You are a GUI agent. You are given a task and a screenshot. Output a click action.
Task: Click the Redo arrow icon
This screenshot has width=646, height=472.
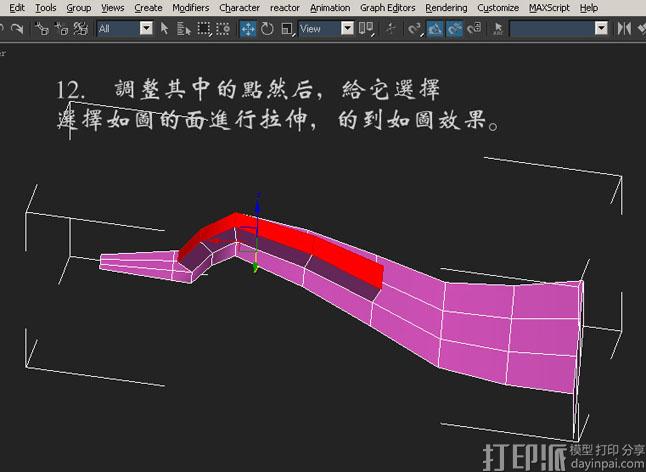coord(17,29)
